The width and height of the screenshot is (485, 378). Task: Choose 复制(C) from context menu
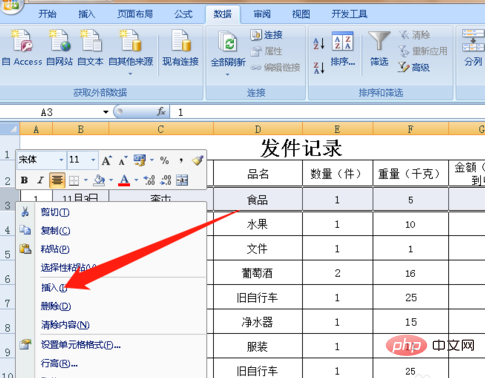click(55, 230)
